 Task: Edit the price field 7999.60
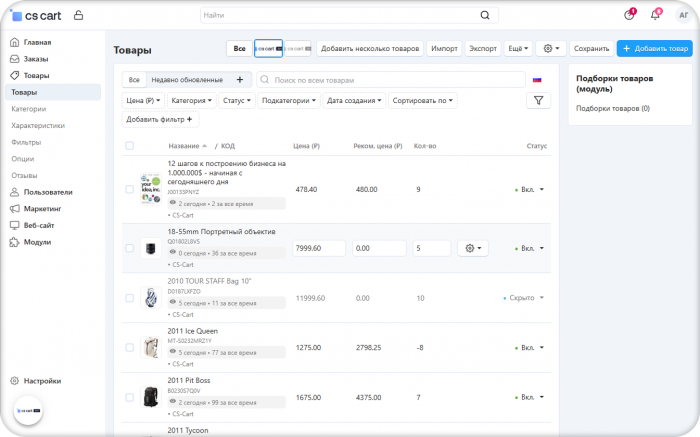point(319,248)
